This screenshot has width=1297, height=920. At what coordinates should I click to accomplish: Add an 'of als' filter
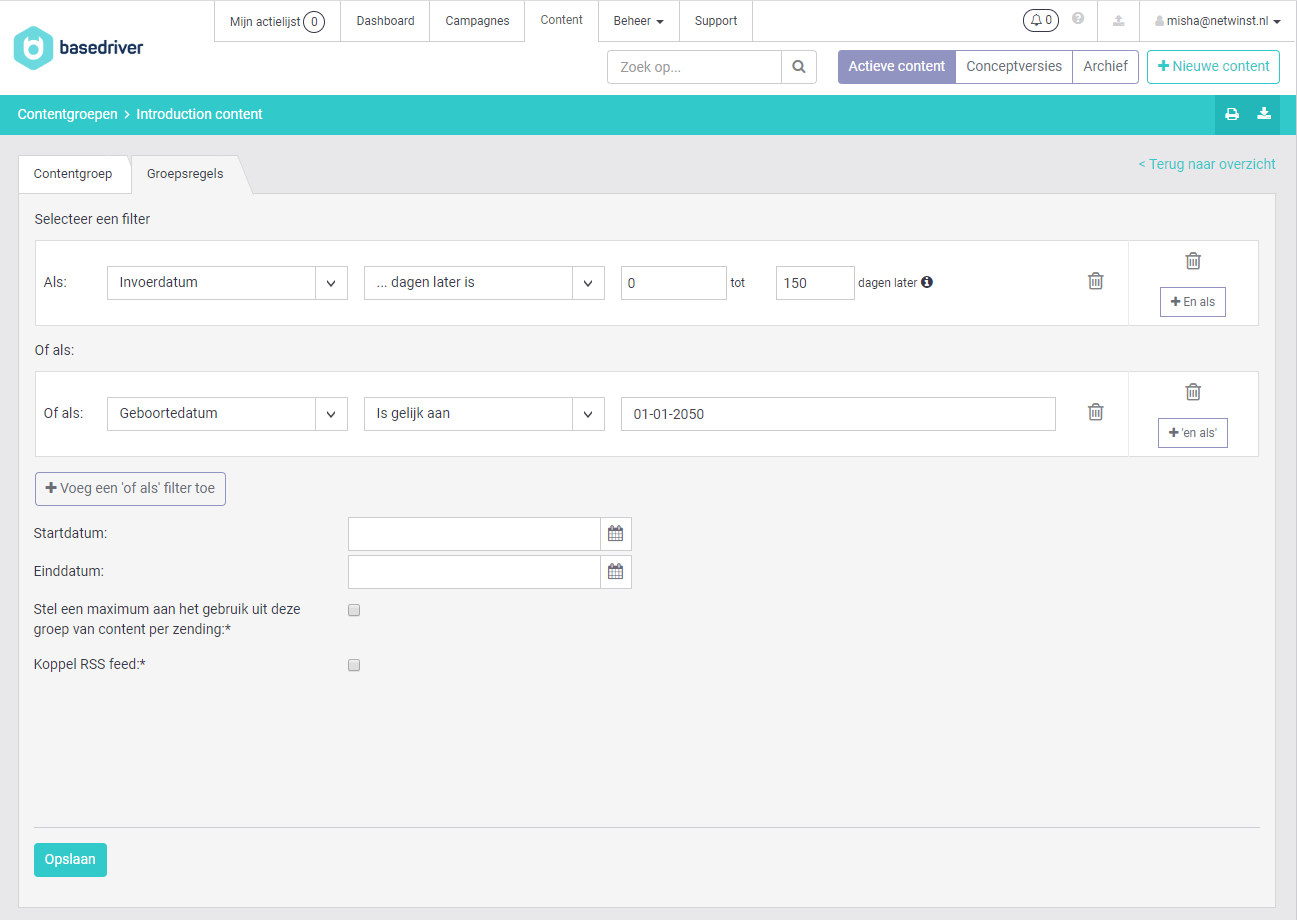[x=131, y=489]
